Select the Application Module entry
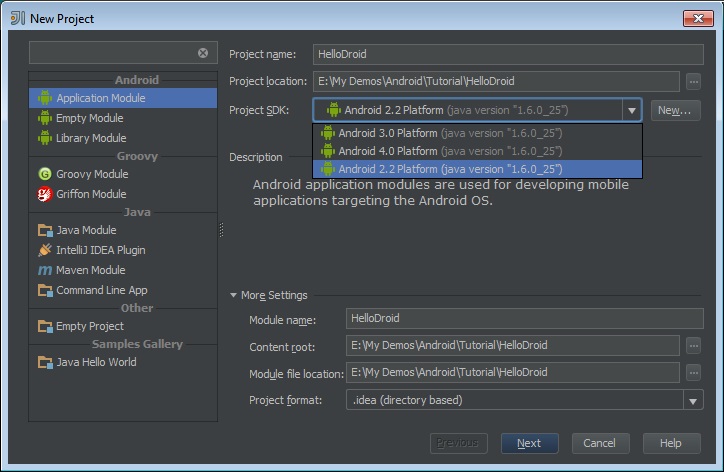This screenshot has width=724, height=472. click(123, 98)
